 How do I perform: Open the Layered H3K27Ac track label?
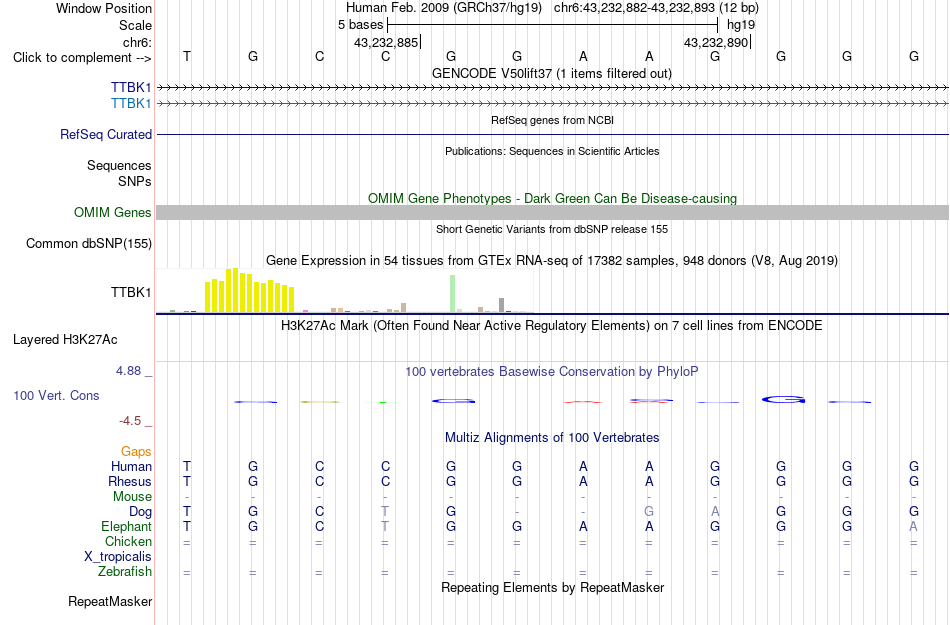pyautogui.click(x=65, y=340)
